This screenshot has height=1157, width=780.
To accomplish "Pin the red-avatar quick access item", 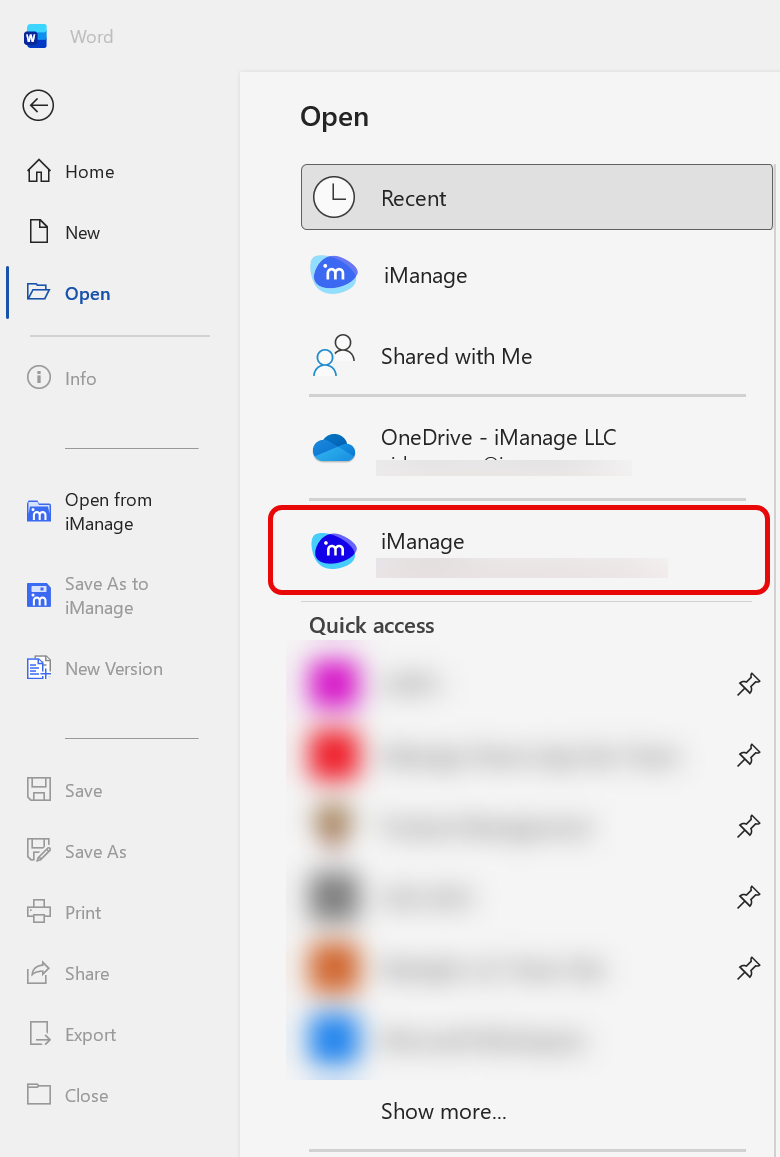I will (748, 755).
